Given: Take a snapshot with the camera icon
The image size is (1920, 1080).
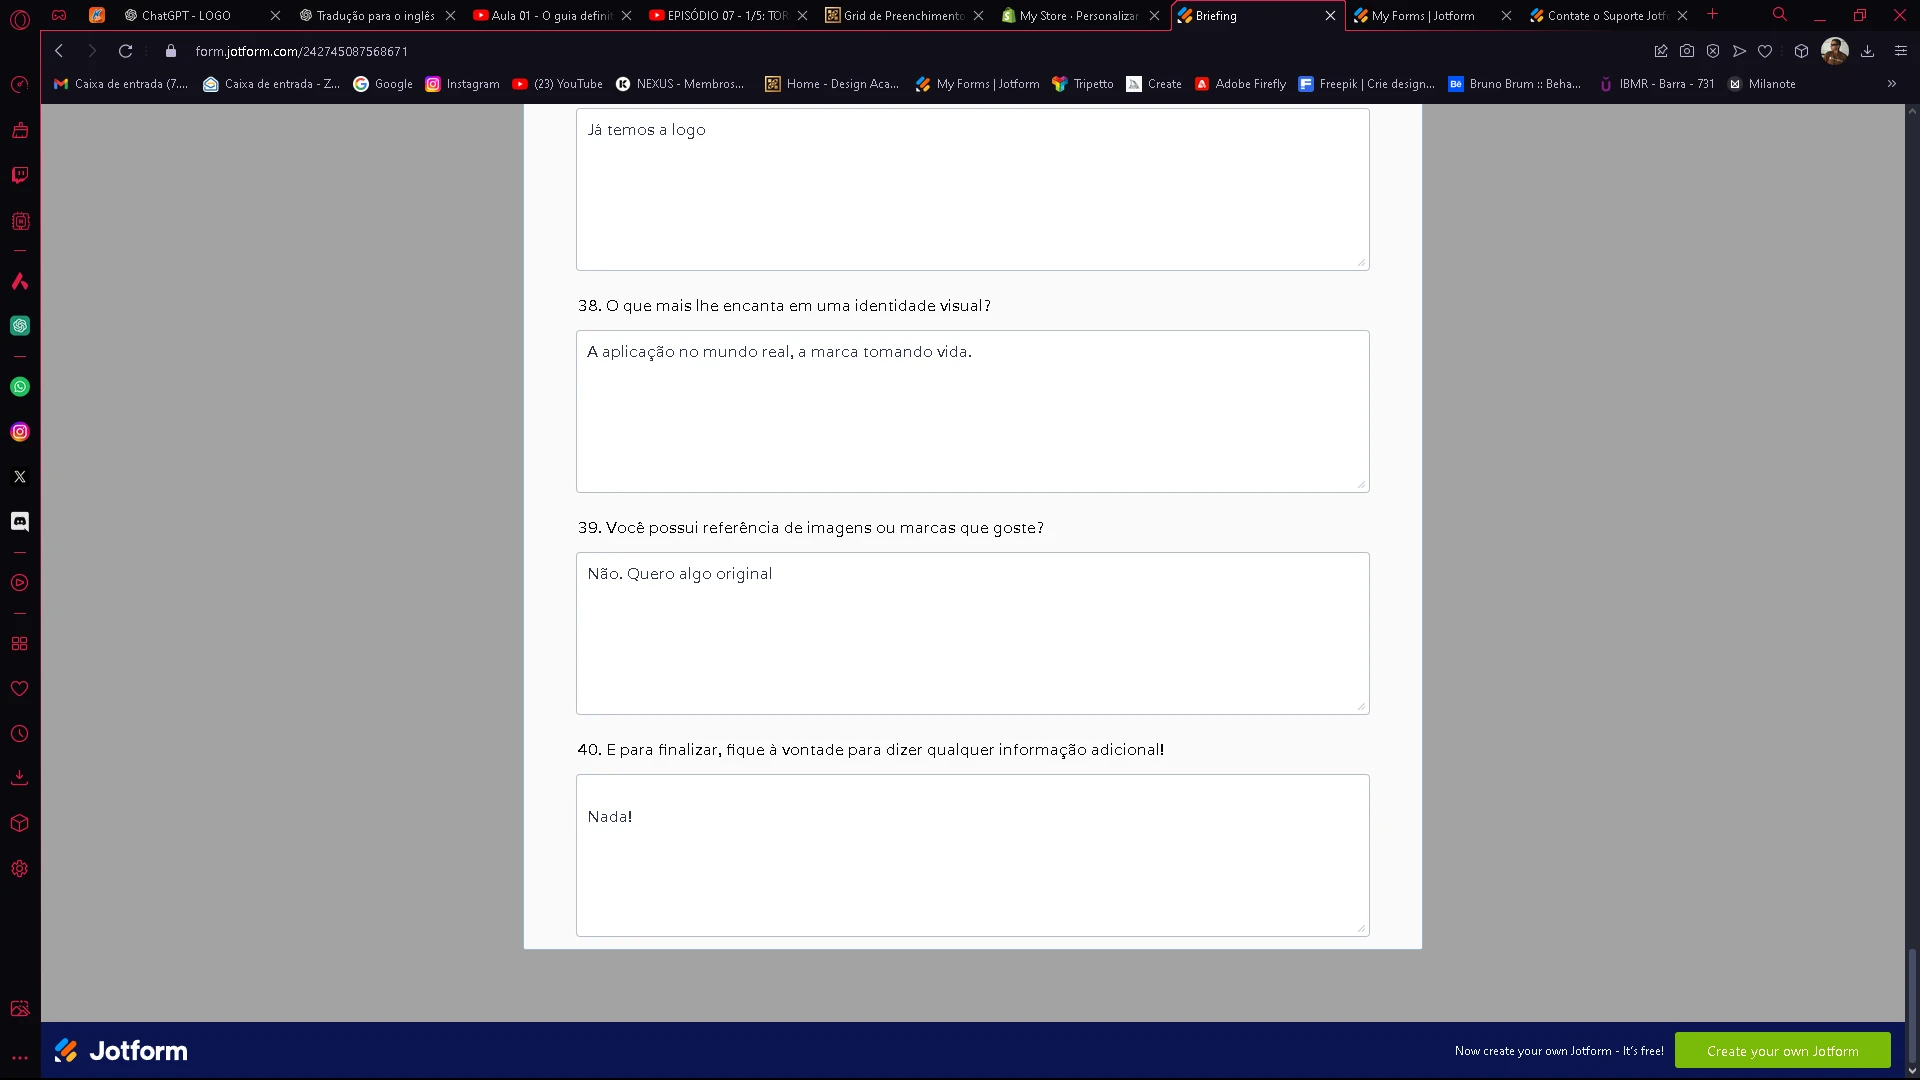Looking at the screenshot, I should (1687, 51).
